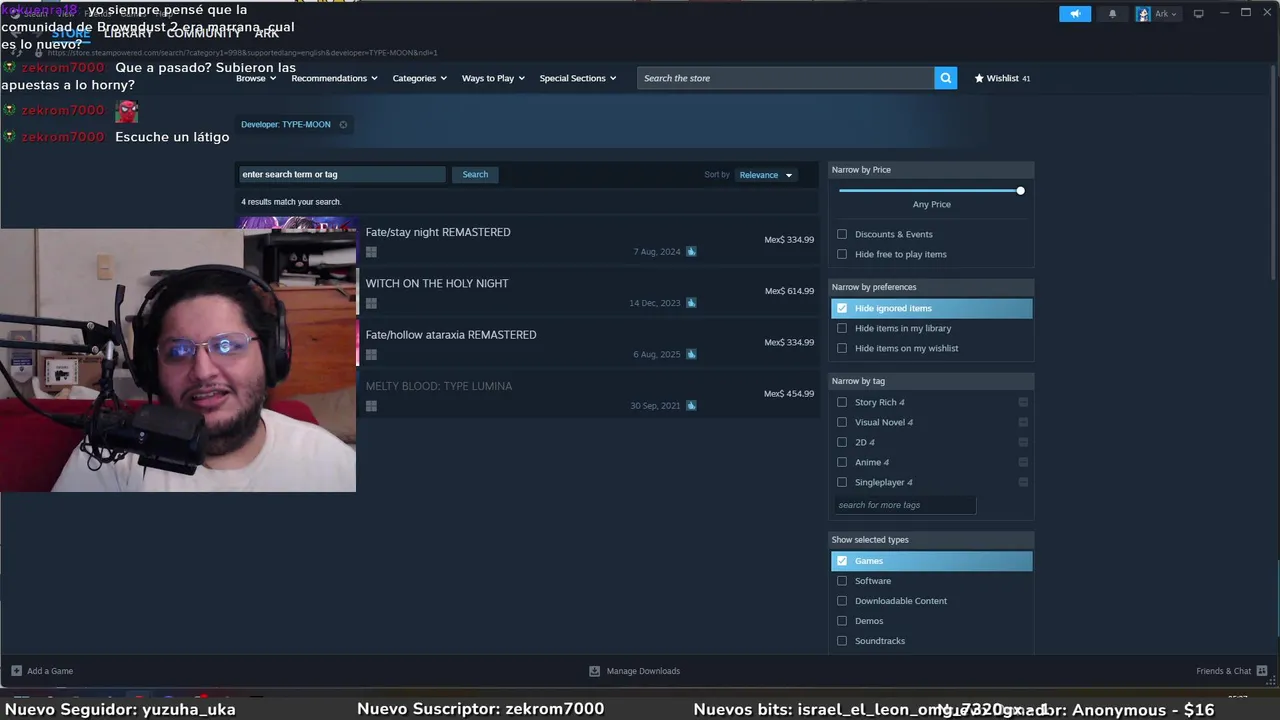Enable Hide free to play items checkbox
Screen dimensions: 1280x720
(x=842, y=254)
